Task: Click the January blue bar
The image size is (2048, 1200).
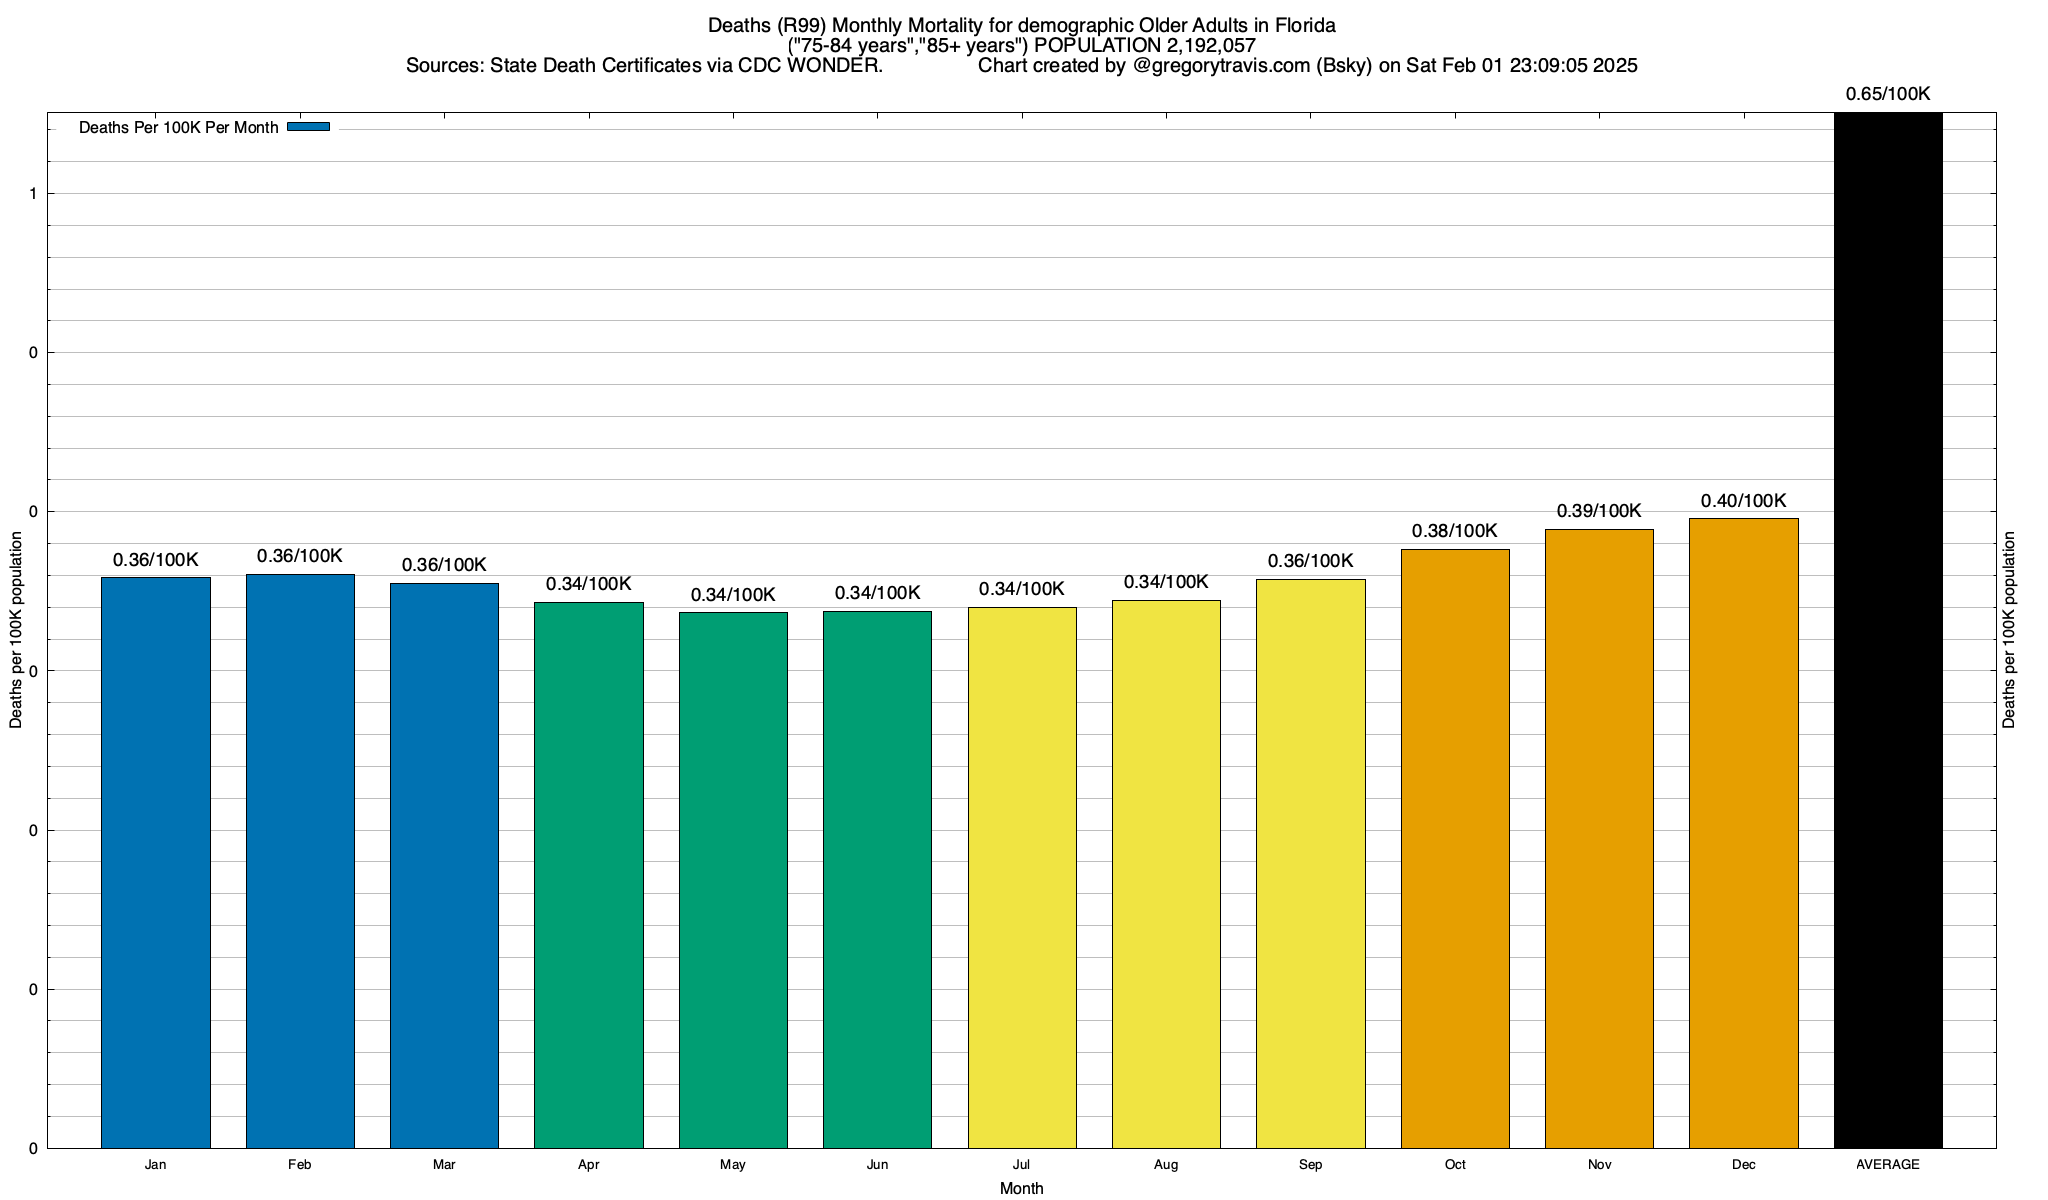Action: click(x=156, y=862)
